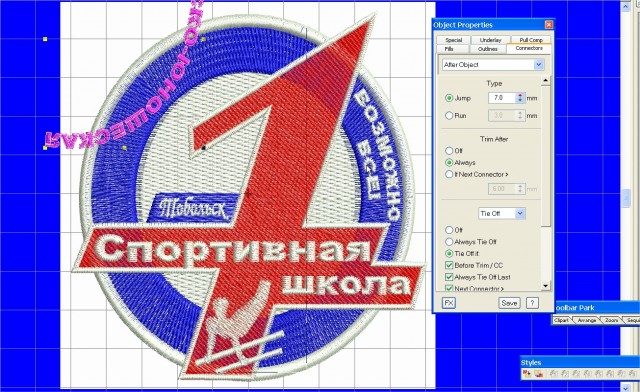Open the Clipart tab in Toolbar Park

point(562,321)
